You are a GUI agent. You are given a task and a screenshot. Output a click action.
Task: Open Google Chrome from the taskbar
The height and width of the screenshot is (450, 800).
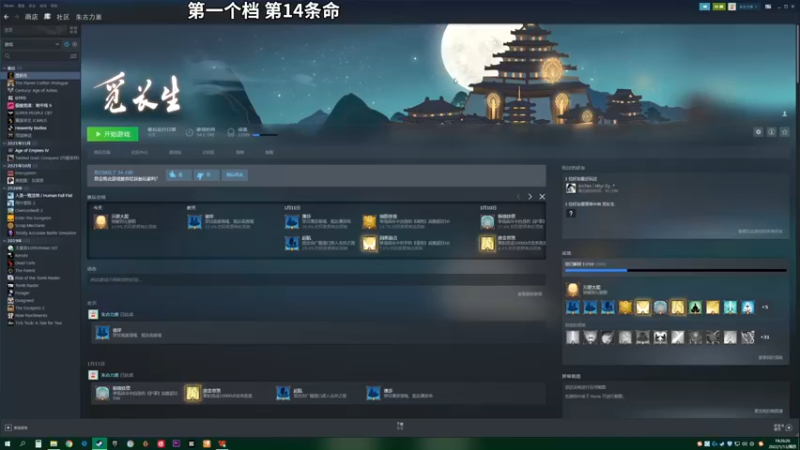point(69,444)
